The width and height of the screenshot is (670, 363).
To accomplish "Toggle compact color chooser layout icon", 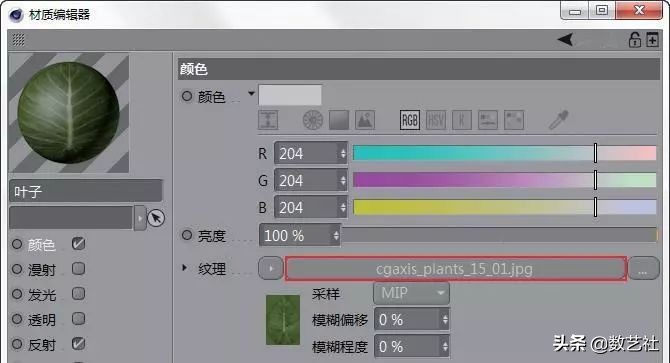I will click(x=268, y=120).
